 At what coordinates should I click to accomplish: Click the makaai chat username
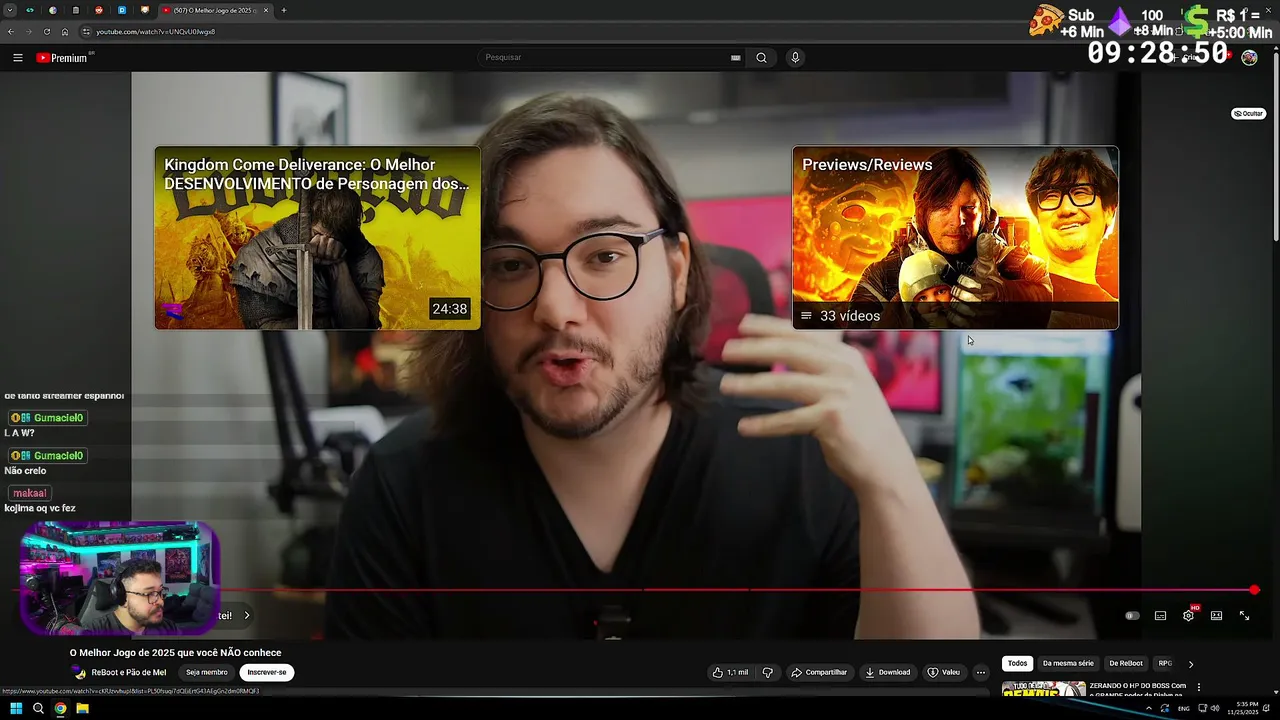pyautogui.click(x=30, y=493)
